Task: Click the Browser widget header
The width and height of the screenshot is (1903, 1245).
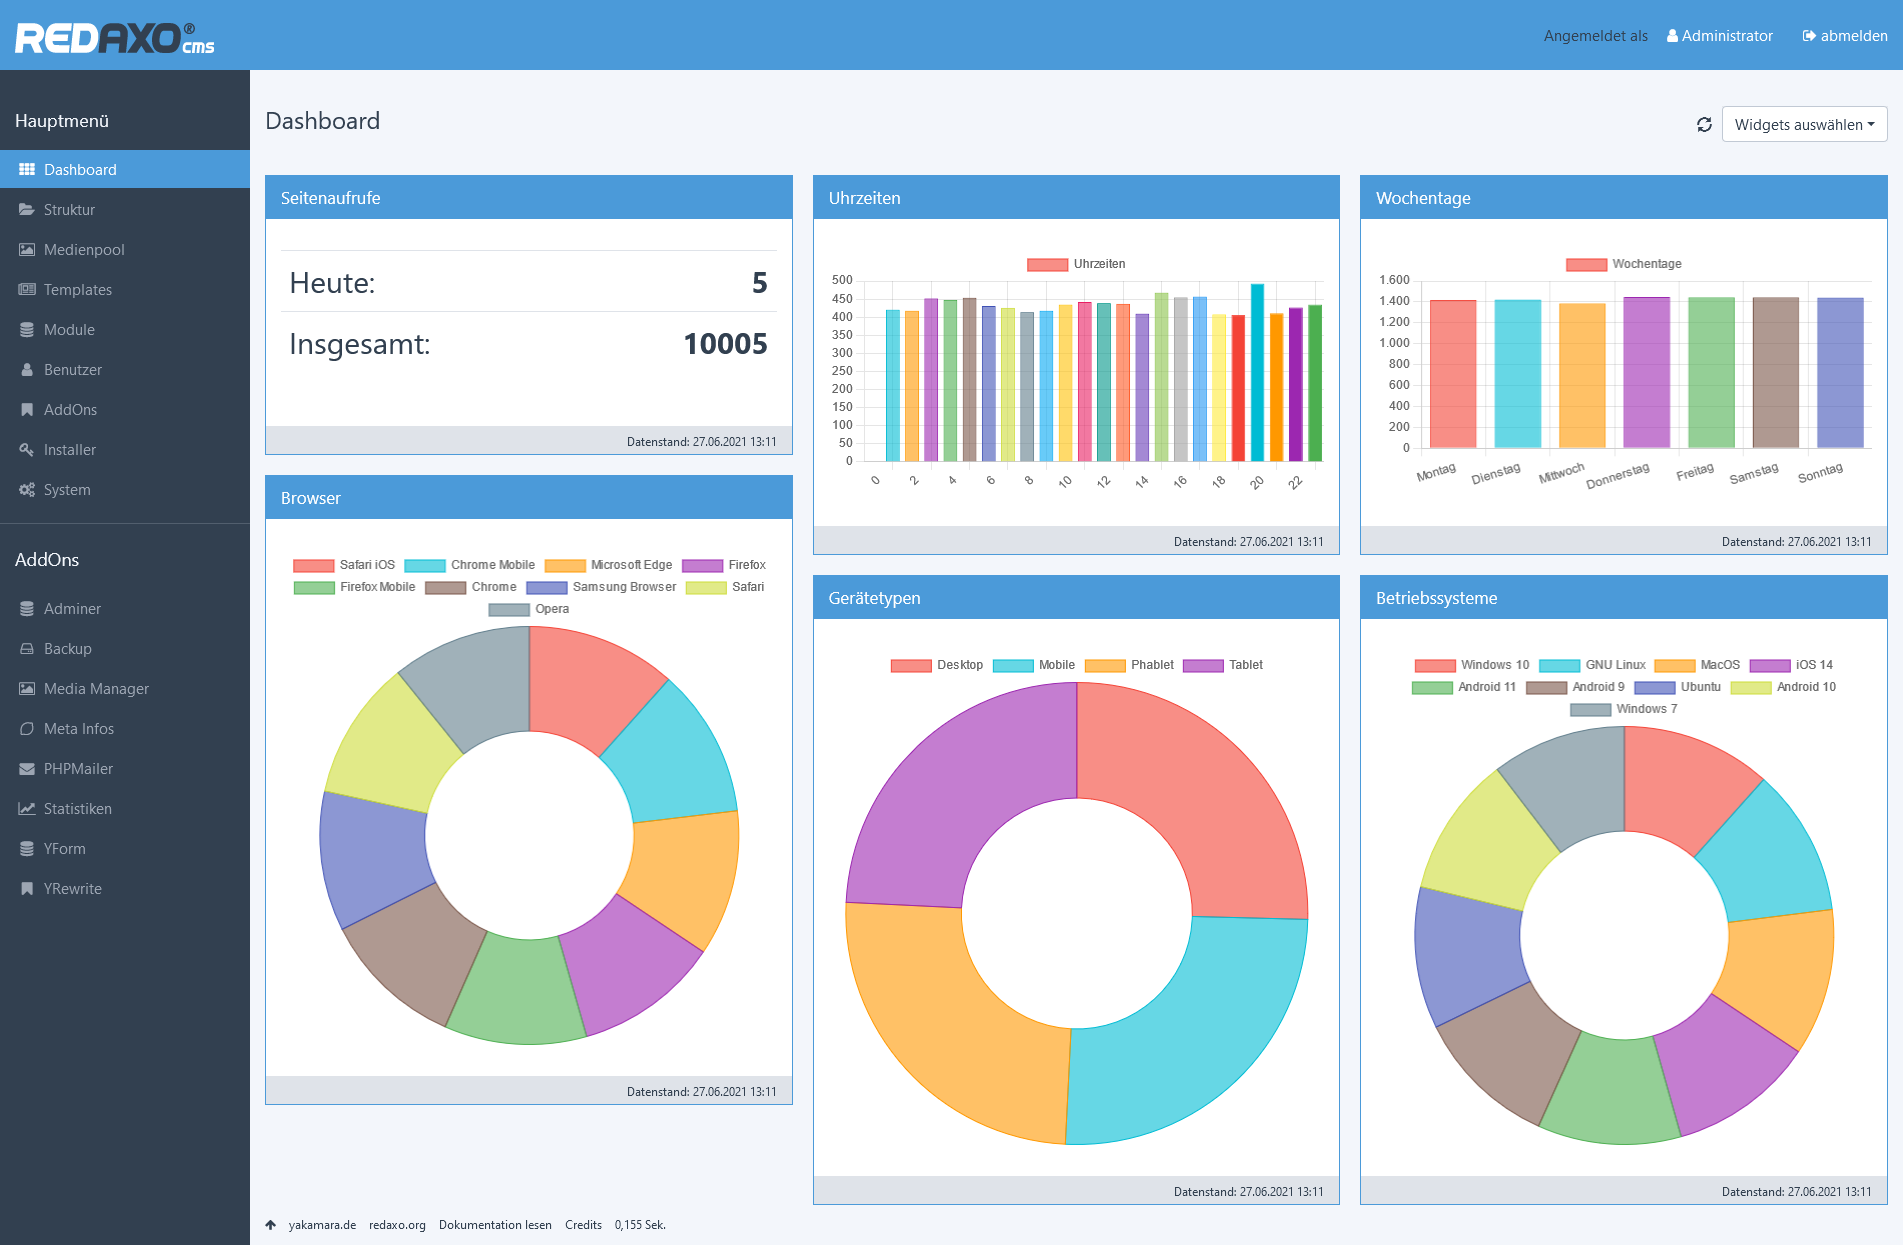Action: click(529, 498)
